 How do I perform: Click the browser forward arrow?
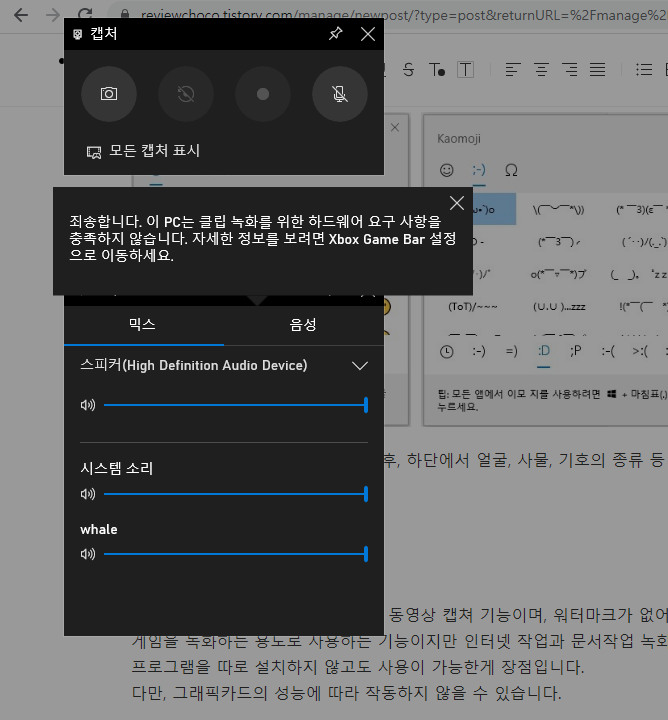click(x=53, y=15)
